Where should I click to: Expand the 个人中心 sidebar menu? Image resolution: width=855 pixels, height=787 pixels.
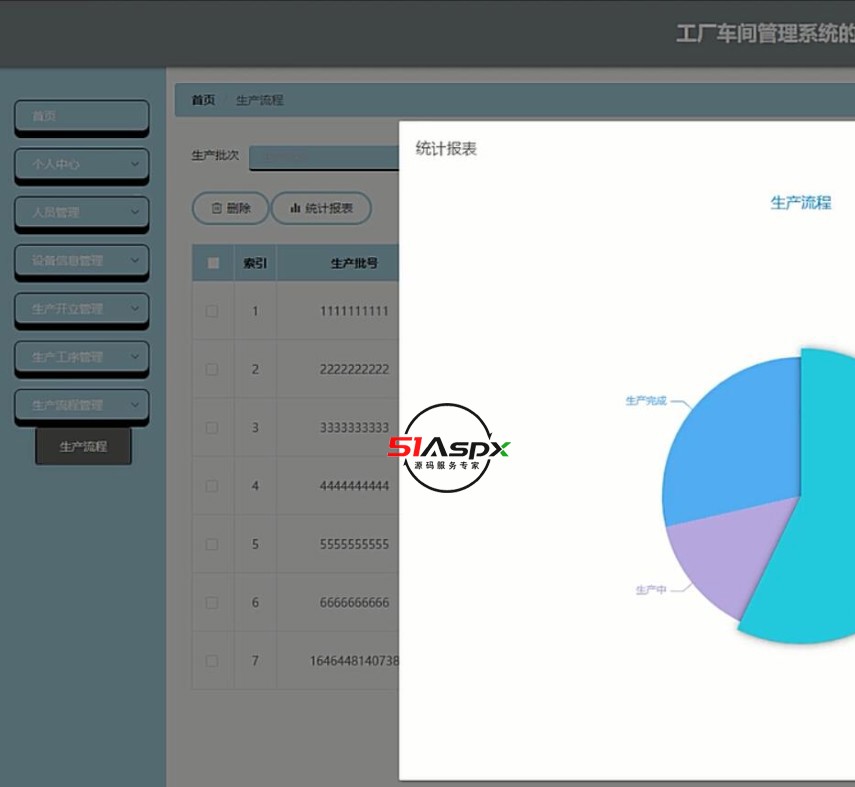(x=81, y=165)
